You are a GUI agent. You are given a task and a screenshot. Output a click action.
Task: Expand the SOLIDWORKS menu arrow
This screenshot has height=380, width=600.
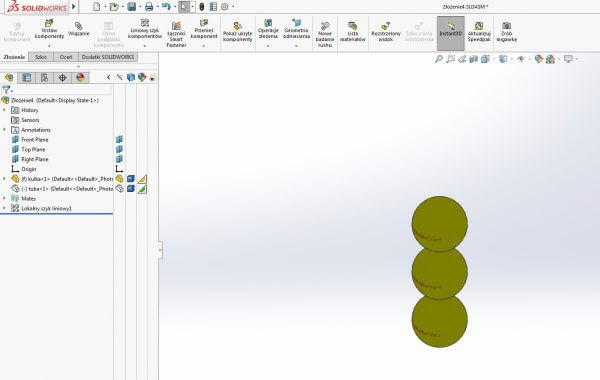pyautogui.click(x=74, y=7)
